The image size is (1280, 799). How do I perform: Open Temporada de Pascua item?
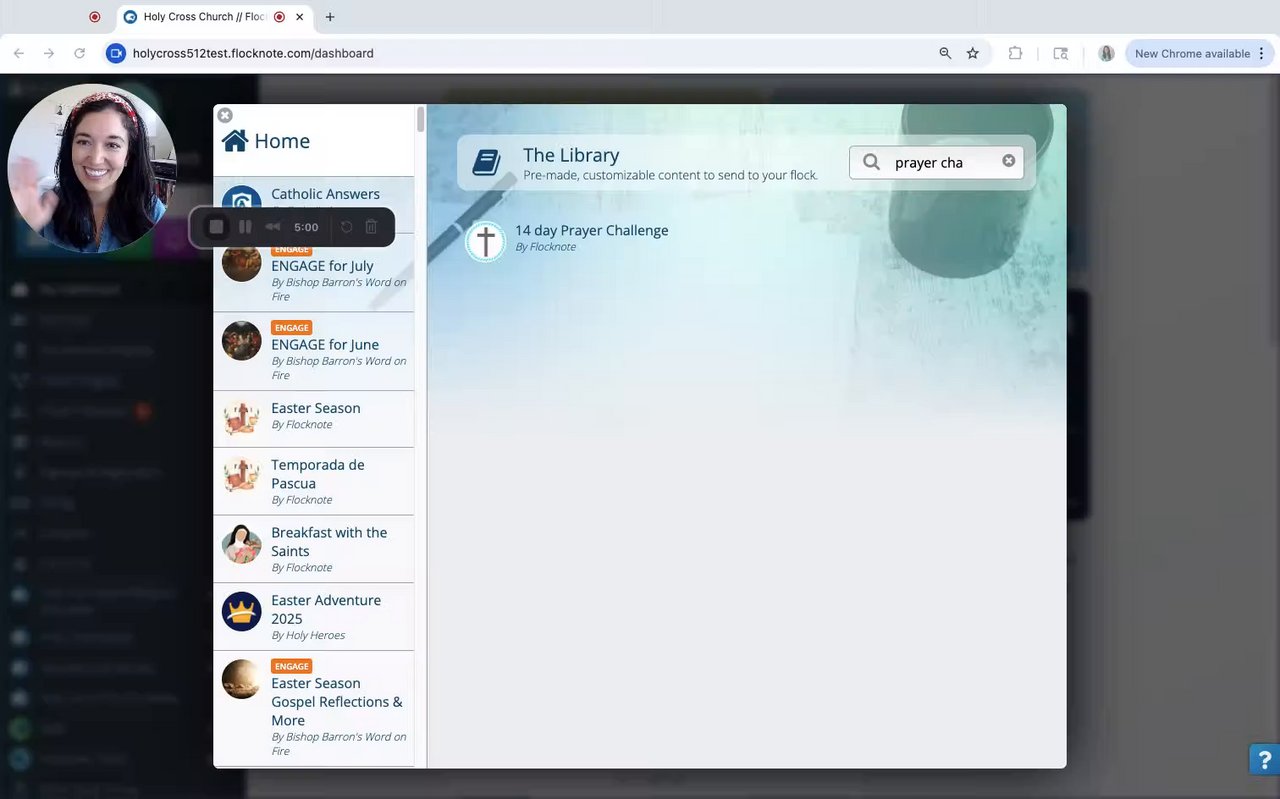click(x=314, y=482)
